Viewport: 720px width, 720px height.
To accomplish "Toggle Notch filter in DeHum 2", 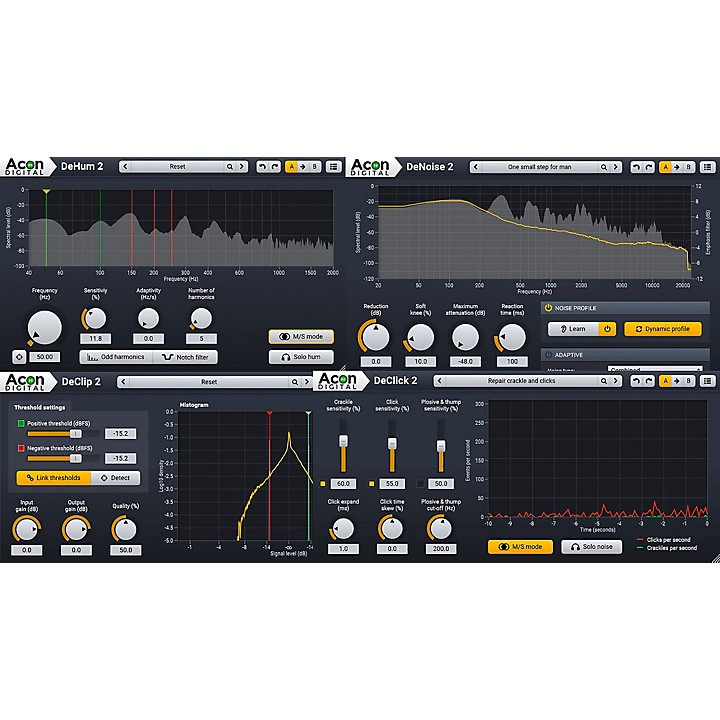I will (186, 357).
